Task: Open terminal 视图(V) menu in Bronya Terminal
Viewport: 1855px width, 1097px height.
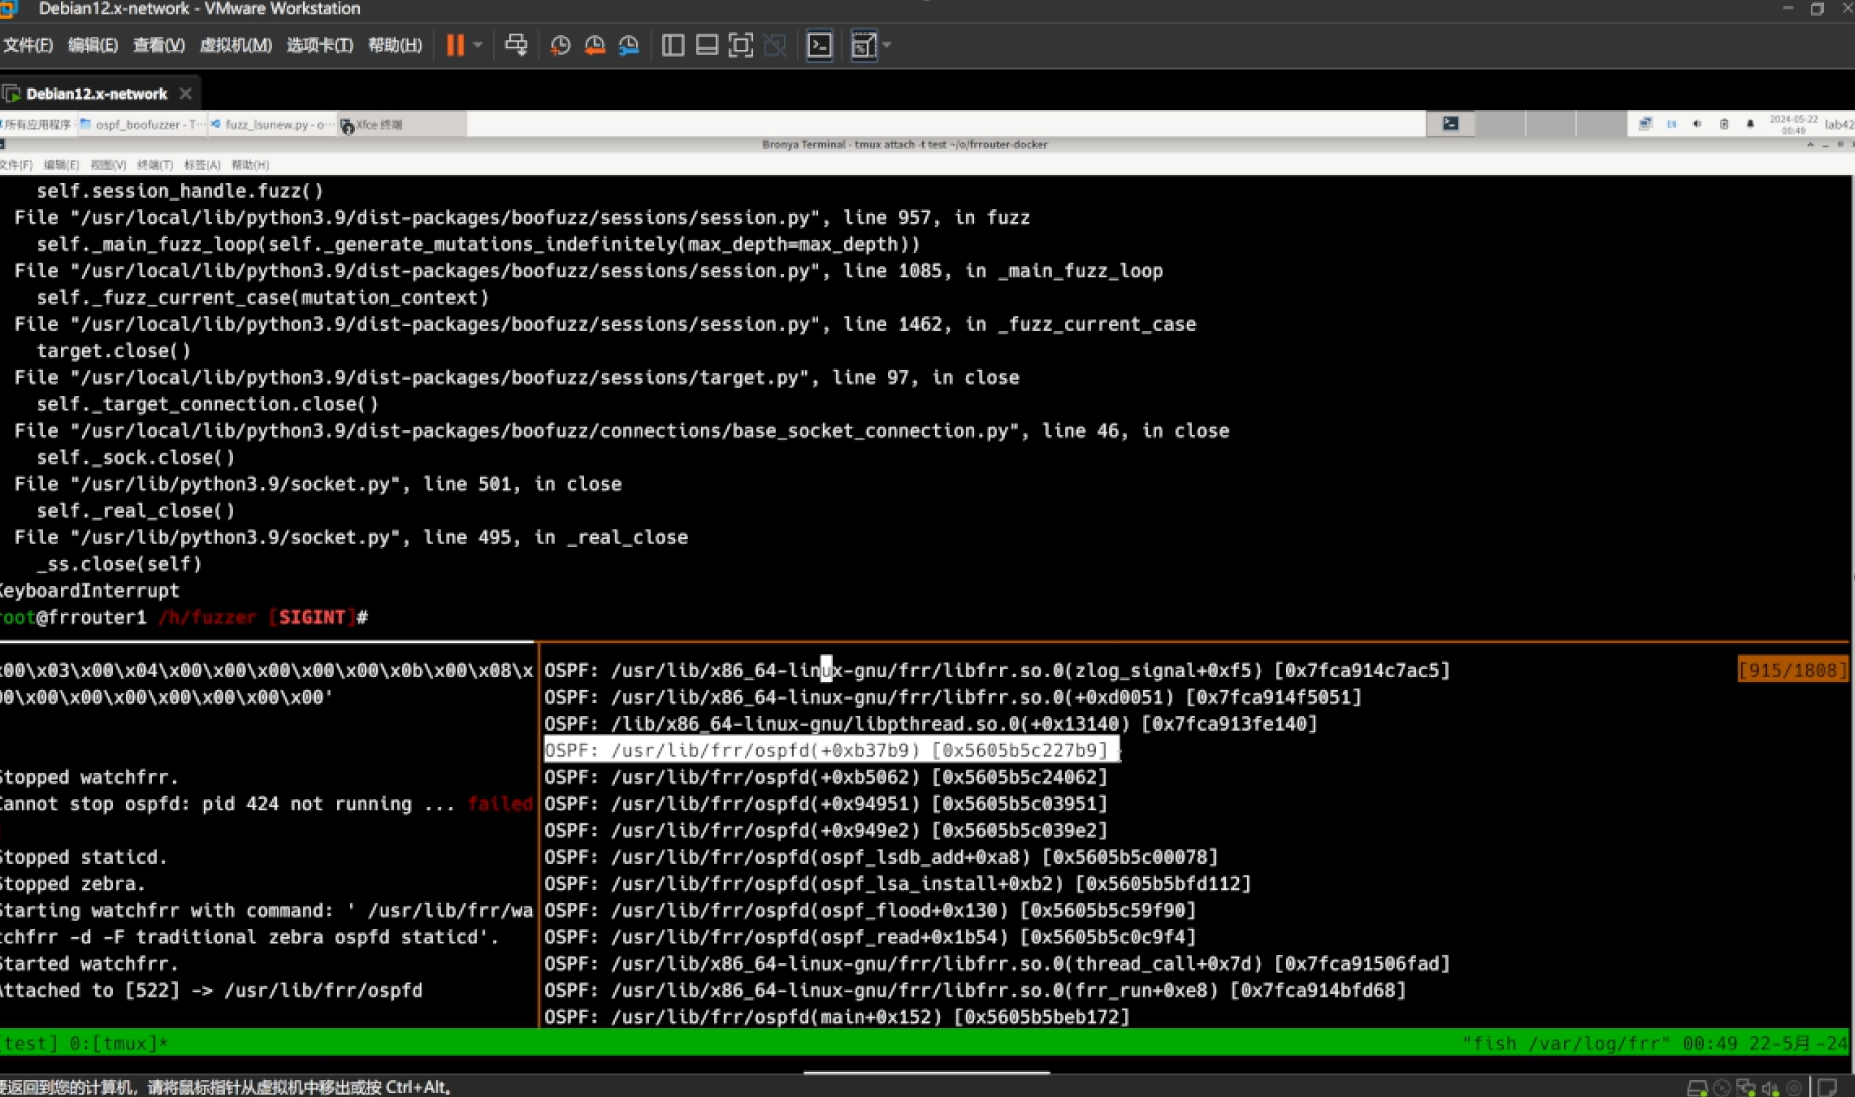Action: pos(108,165)
